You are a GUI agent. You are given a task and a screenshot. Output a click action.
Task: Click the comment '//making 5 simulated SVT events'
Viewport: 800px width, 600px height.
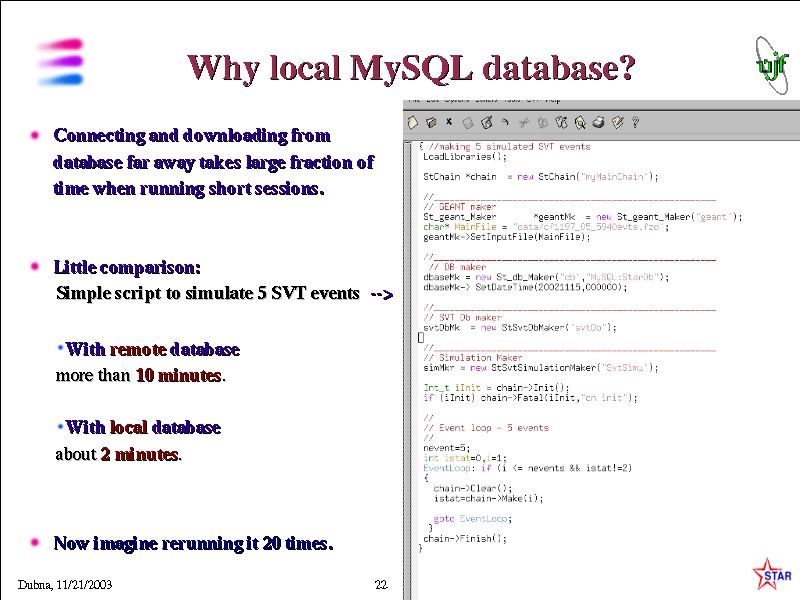(509, 147)
